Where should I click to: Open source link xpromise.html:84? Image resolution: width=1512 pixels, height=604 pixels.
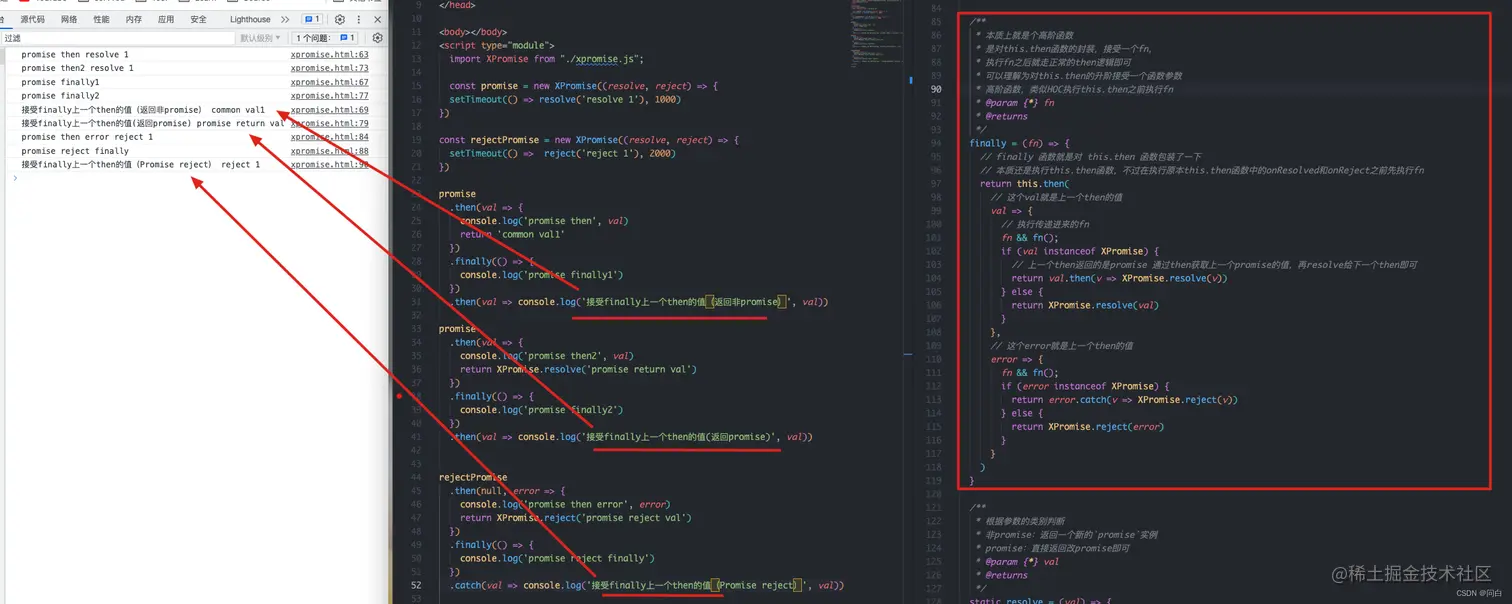329,137
